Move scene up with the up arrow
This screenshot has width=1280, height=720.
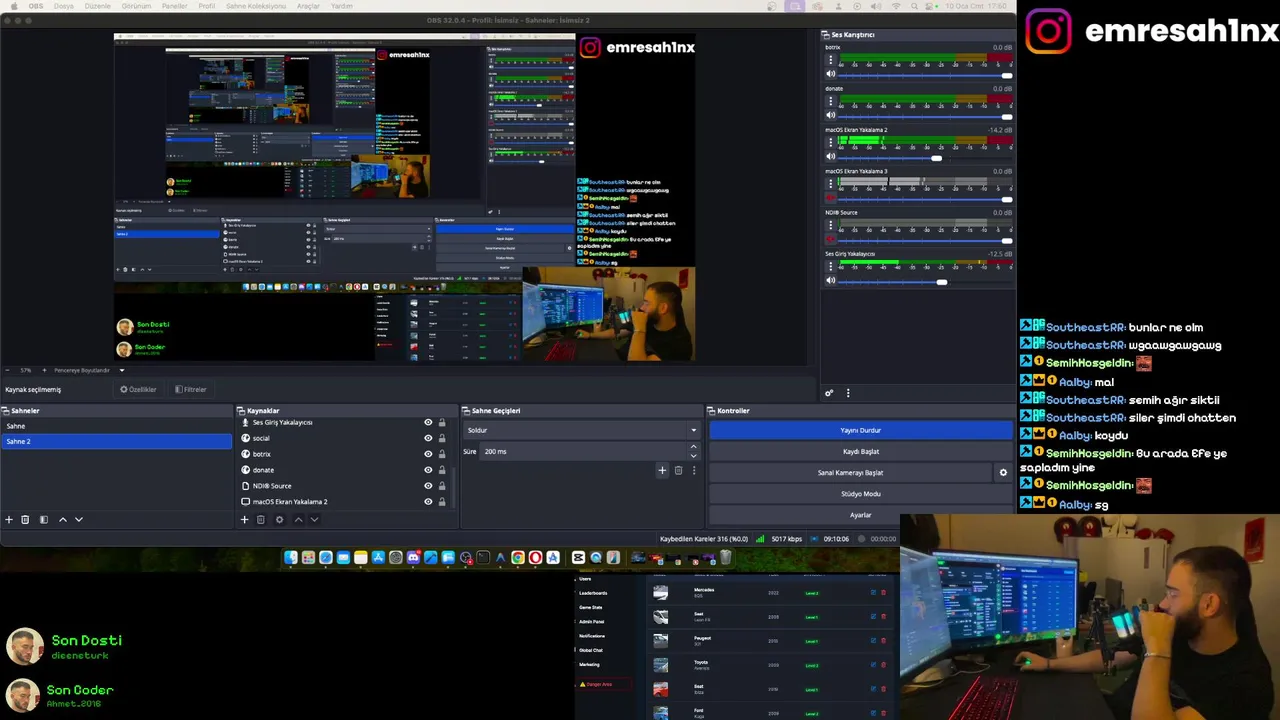pos(62,520)
